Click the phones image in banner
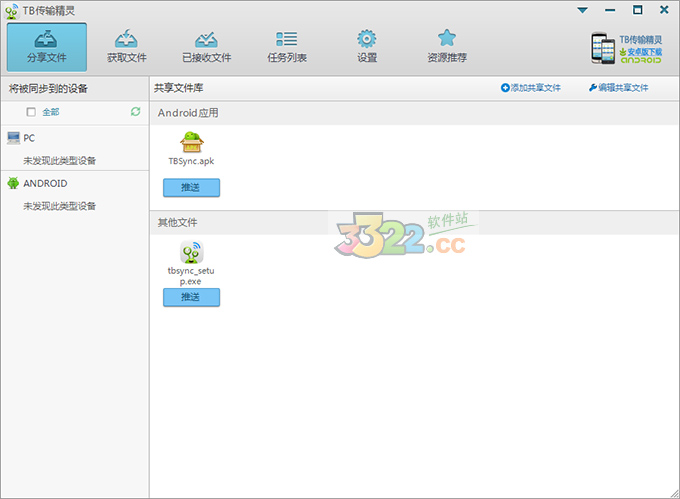Image resolution: width=680 pixels, height=499 pixels. tap(603, 48)
